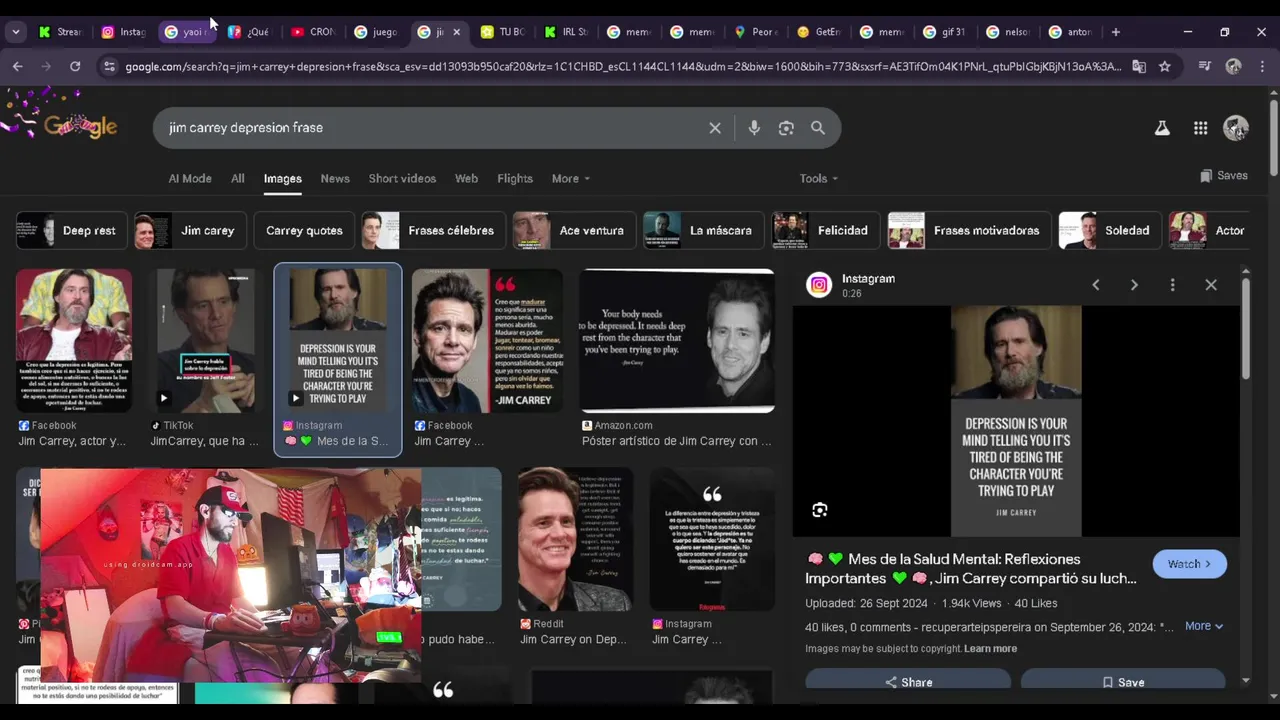This screenshot has width=1280, height=720.
Task: Open the Tools dropdown
Action: click(819, 178)
